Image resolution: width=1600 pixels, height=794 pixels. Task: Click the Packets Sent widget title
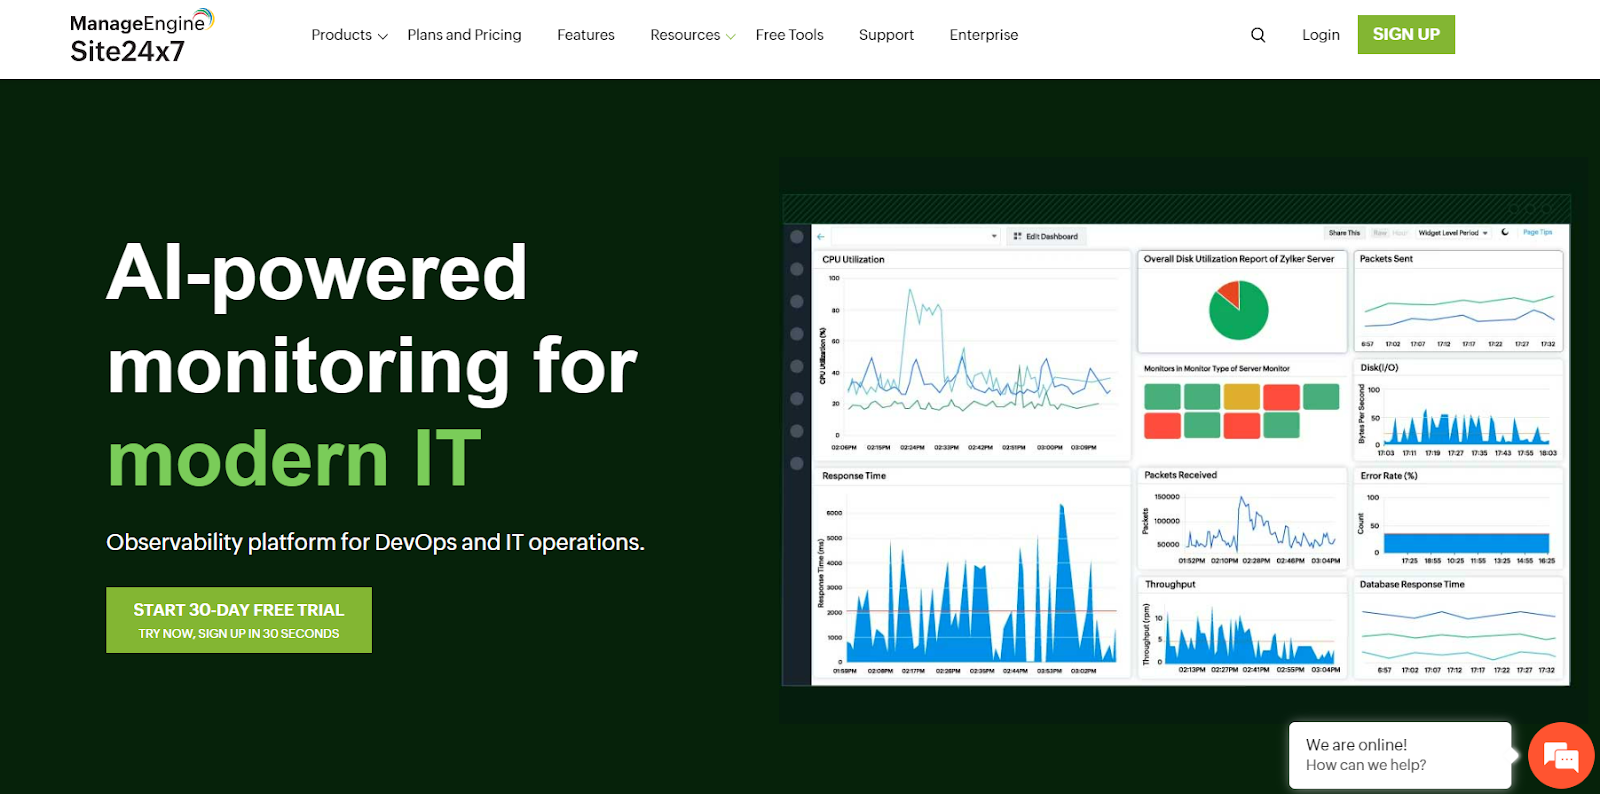click(x=1386, y=259)
